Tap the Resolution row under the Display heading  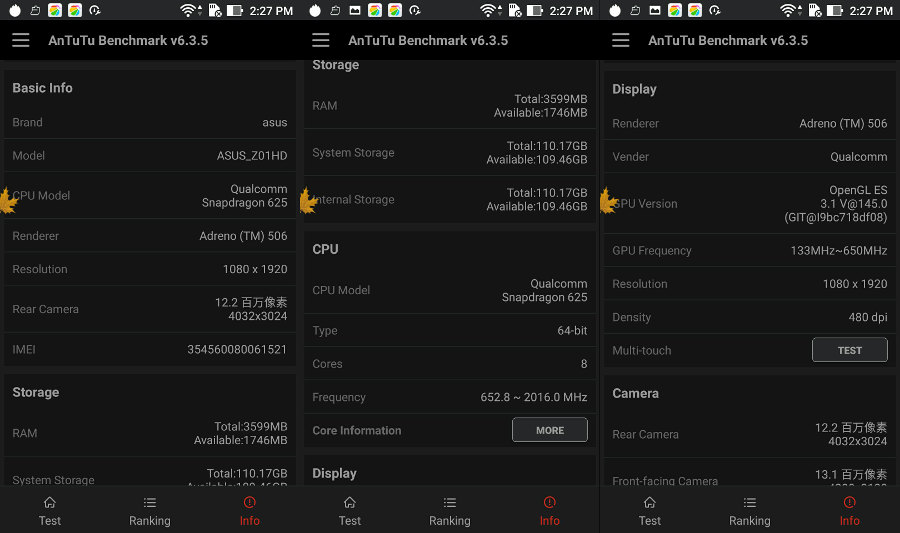pos(750,284)
